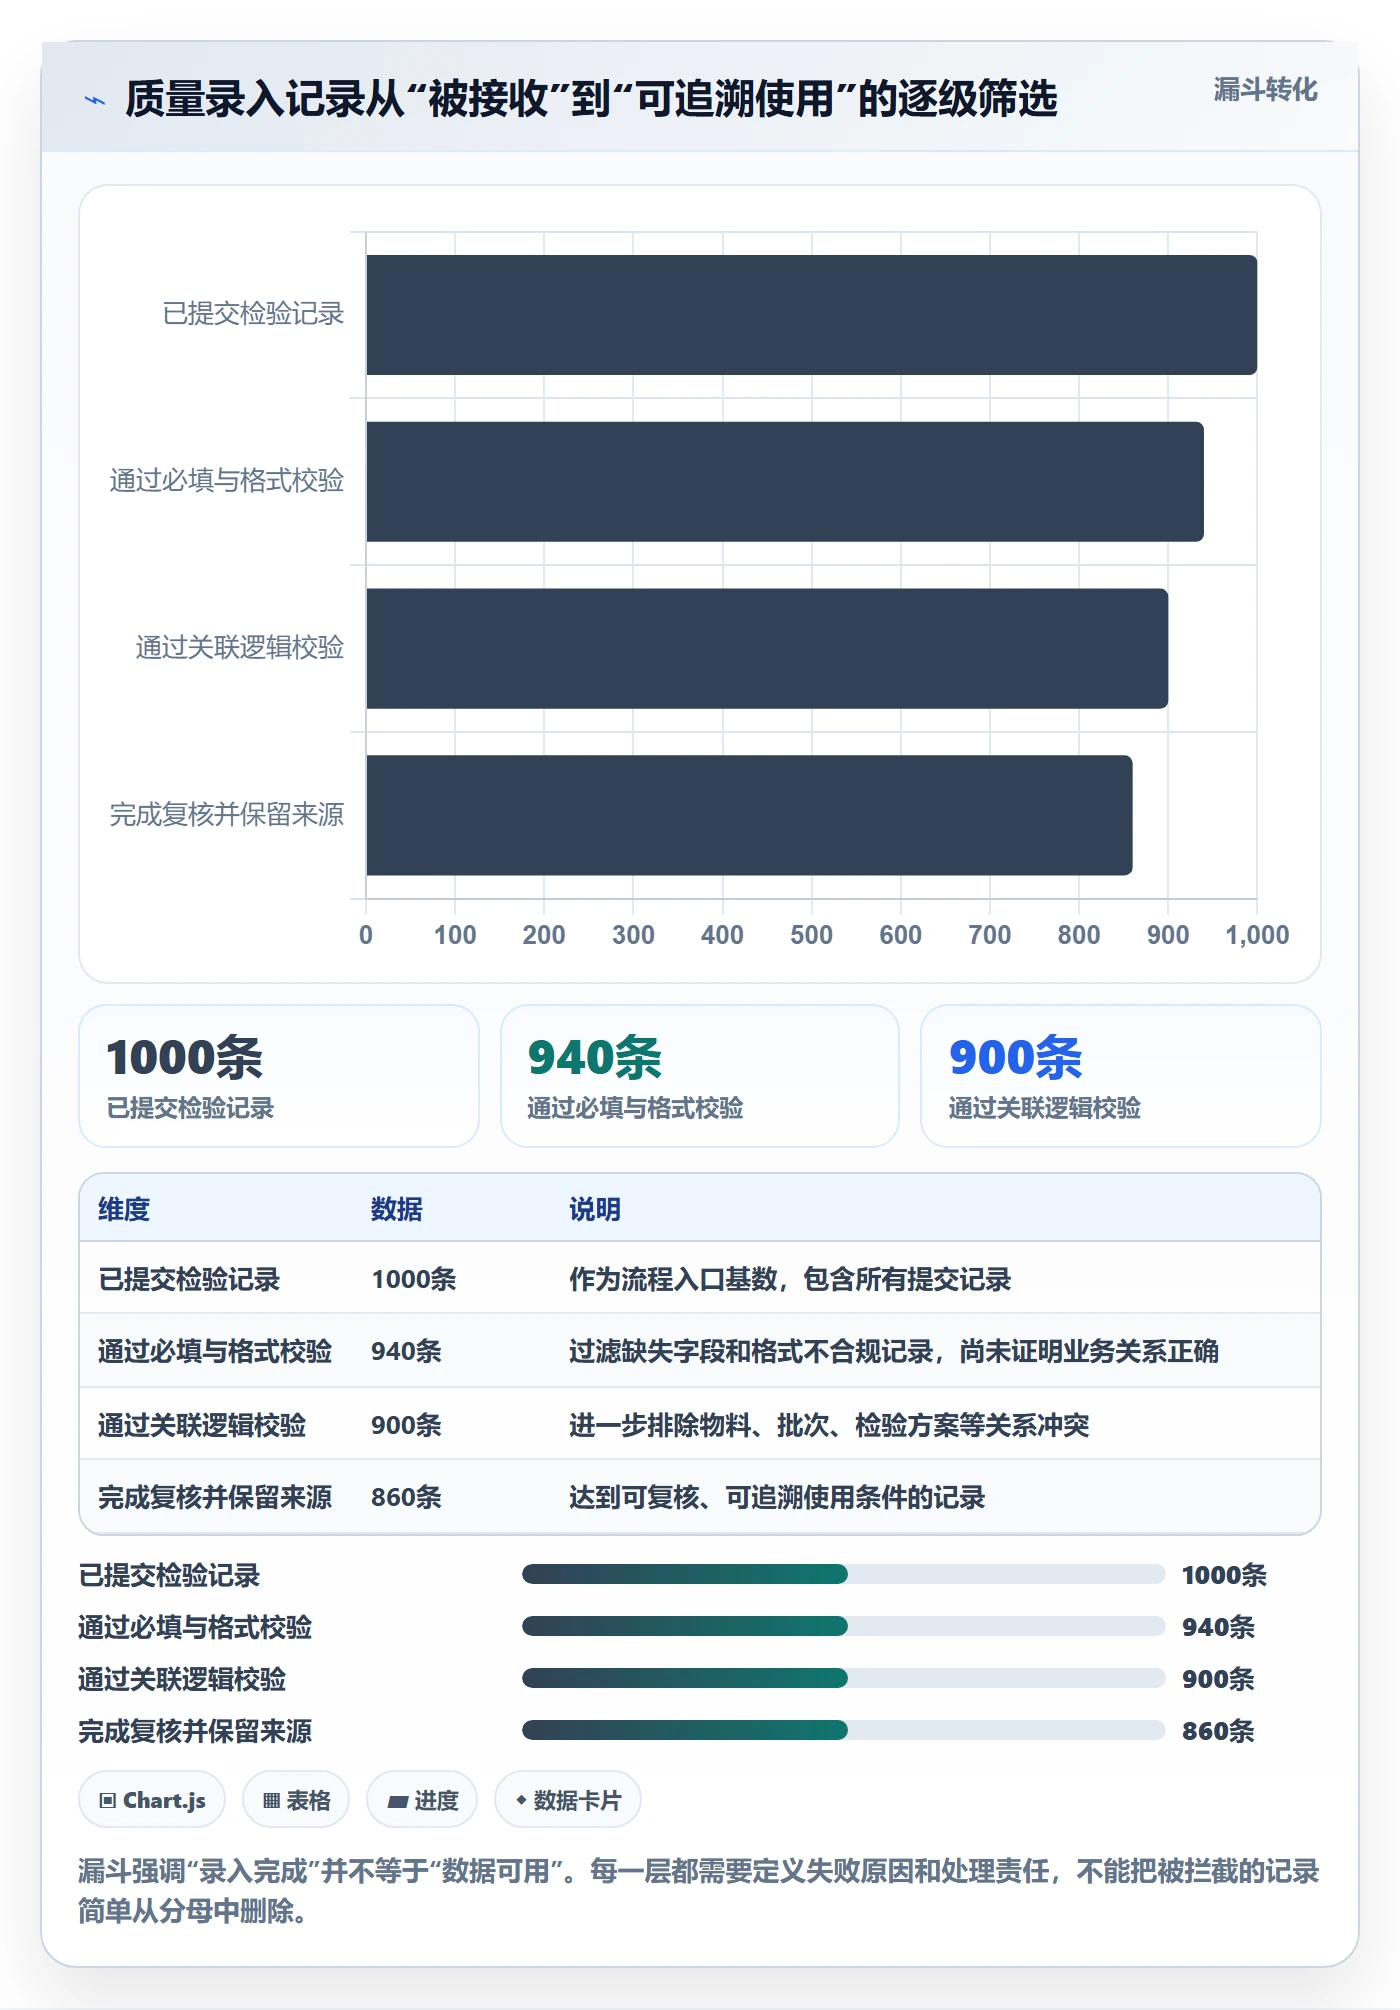Click description 作为流程入口基数，包含所有提交记录
This screenshot has height=2010, width=1400.
click(x=790, y=1279)
